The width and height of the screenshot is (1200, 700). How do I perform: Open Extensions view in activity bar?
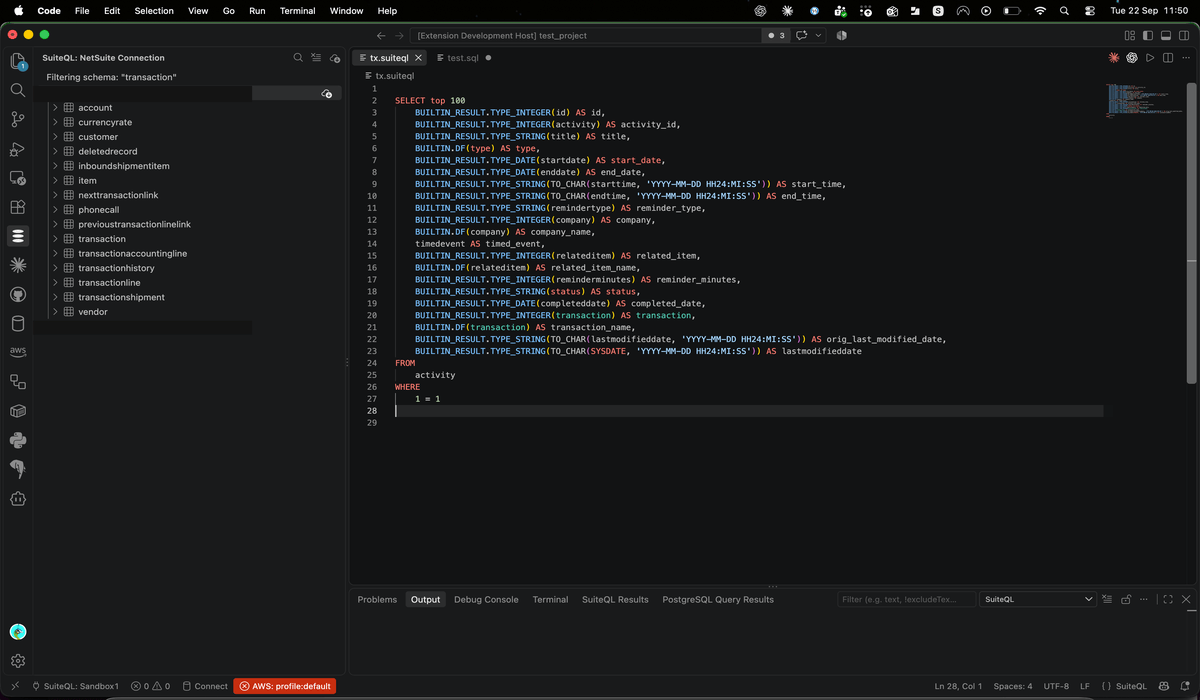[x=18, y=207]
